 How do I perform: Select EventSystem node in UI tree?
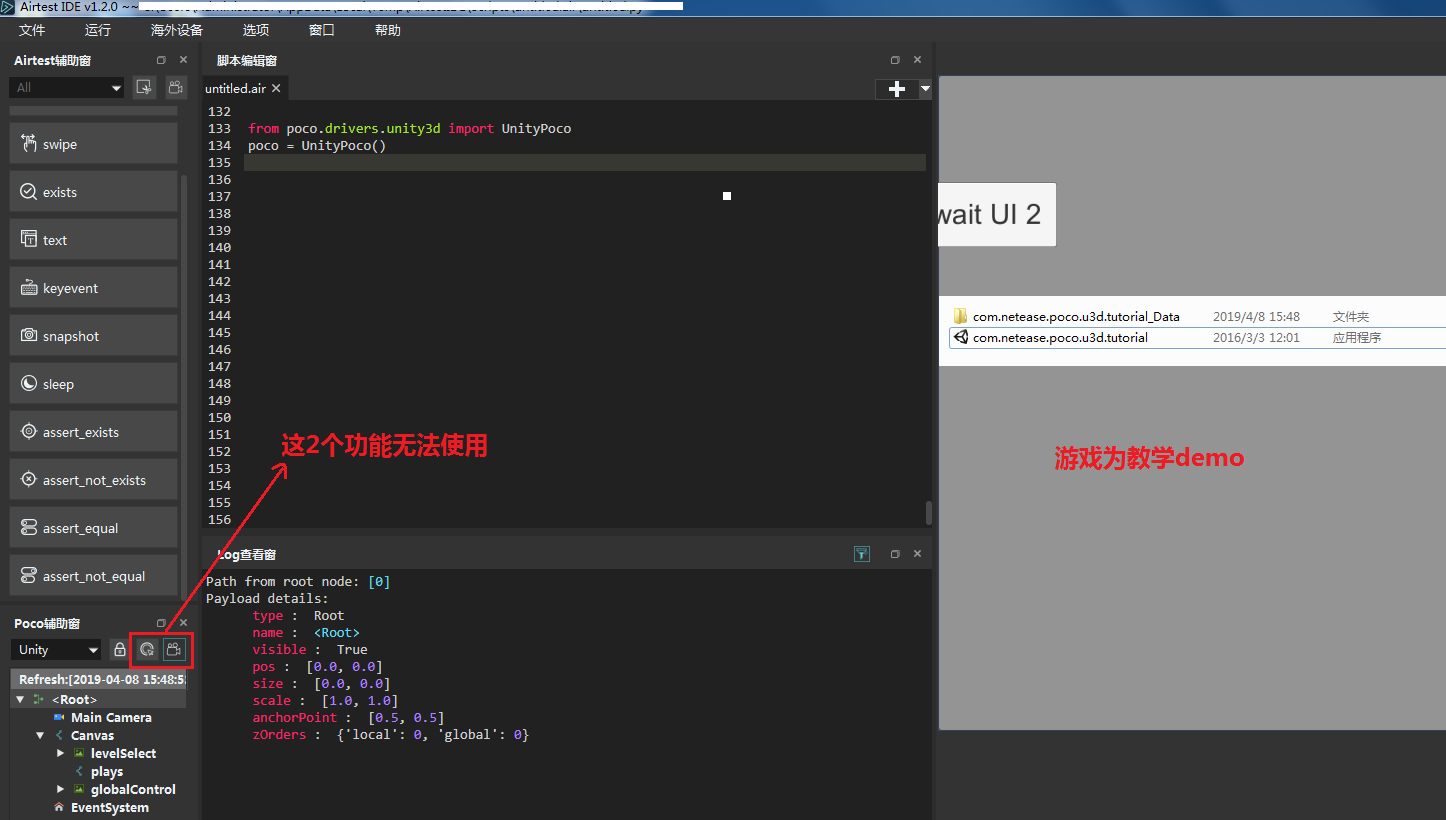tap(109, 807)
